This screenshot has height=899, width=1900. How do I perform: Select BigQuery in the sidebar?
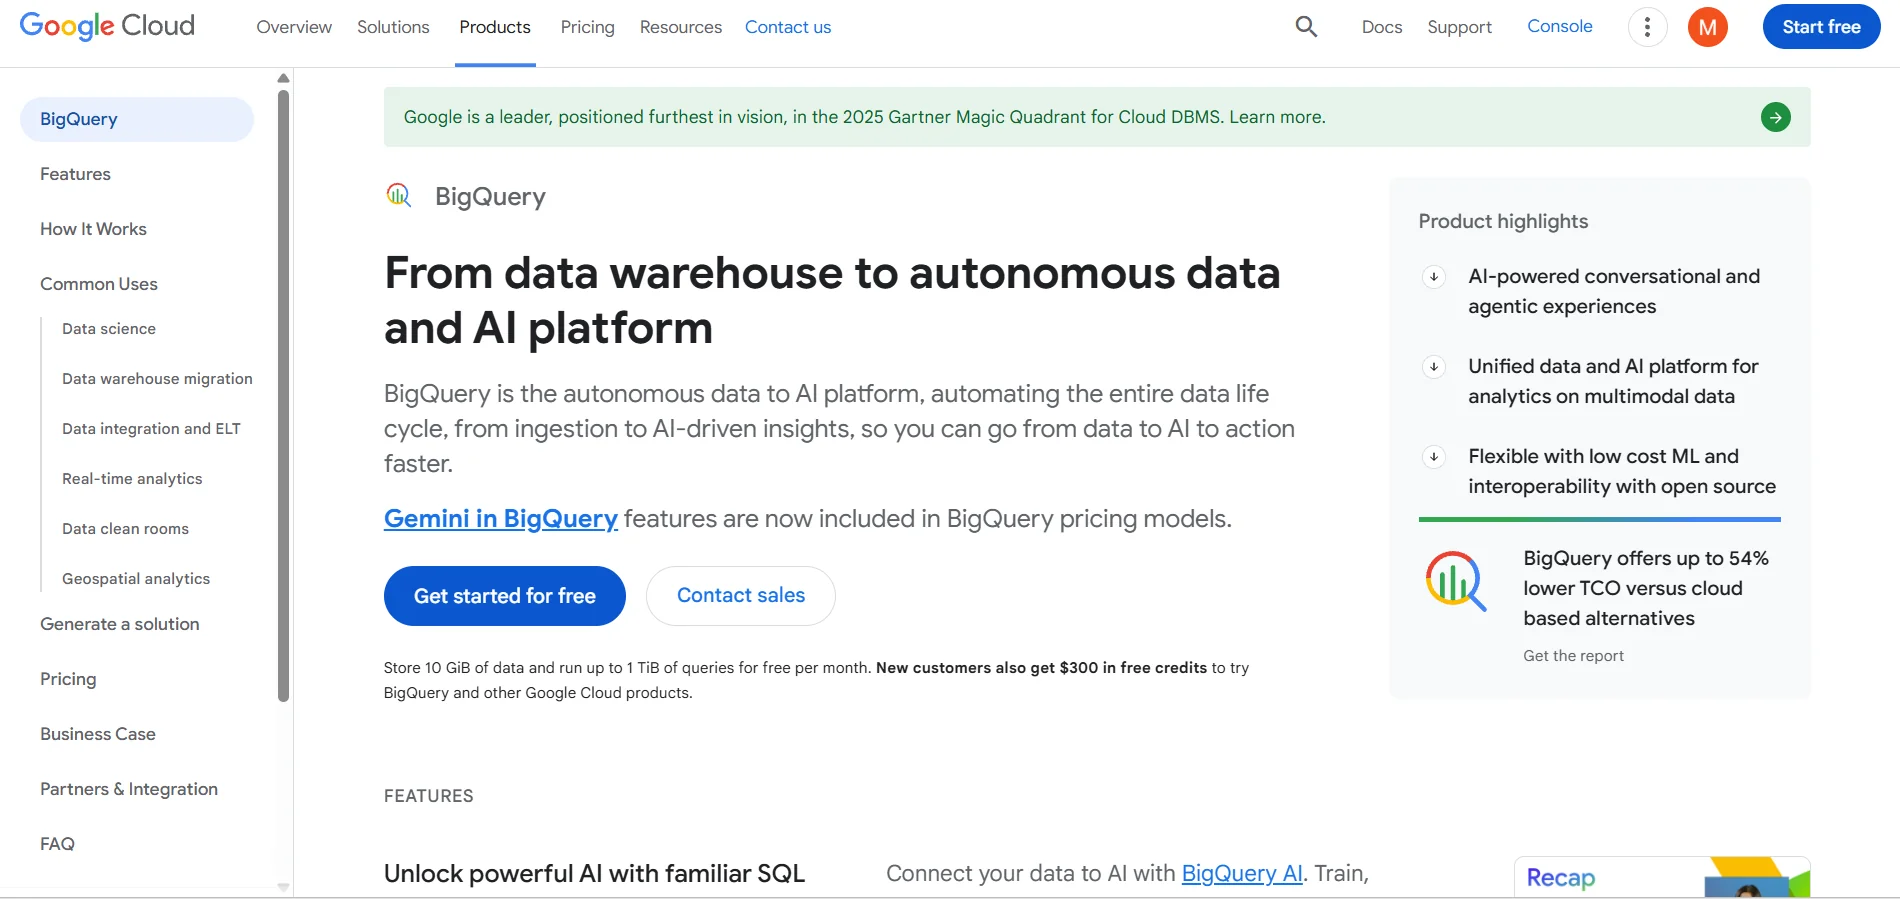137,119
